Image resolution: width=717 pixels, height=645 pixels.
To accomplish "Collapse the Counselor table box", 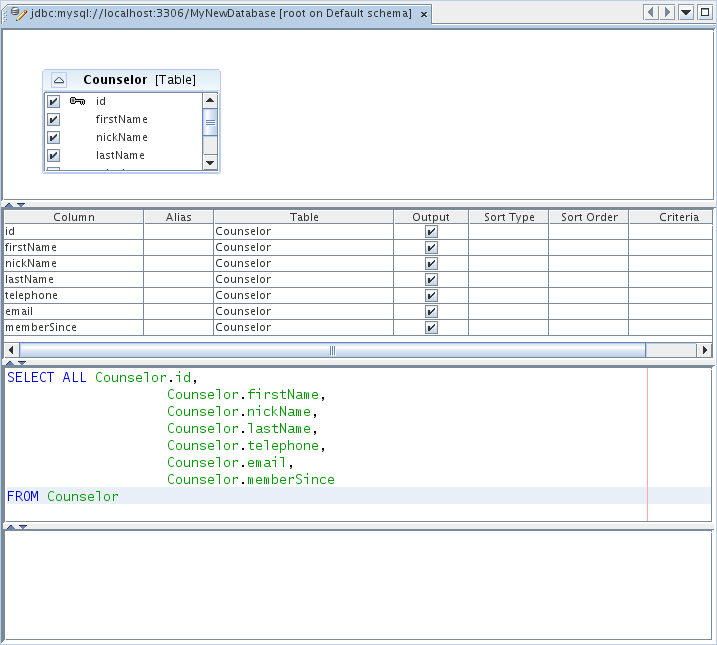I will click(59, 80).
